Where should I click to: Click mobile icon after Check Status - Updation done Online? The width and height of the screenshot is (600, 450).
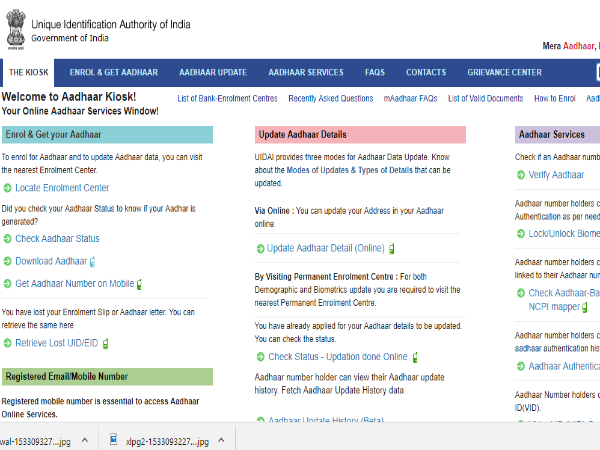[415, 357]
